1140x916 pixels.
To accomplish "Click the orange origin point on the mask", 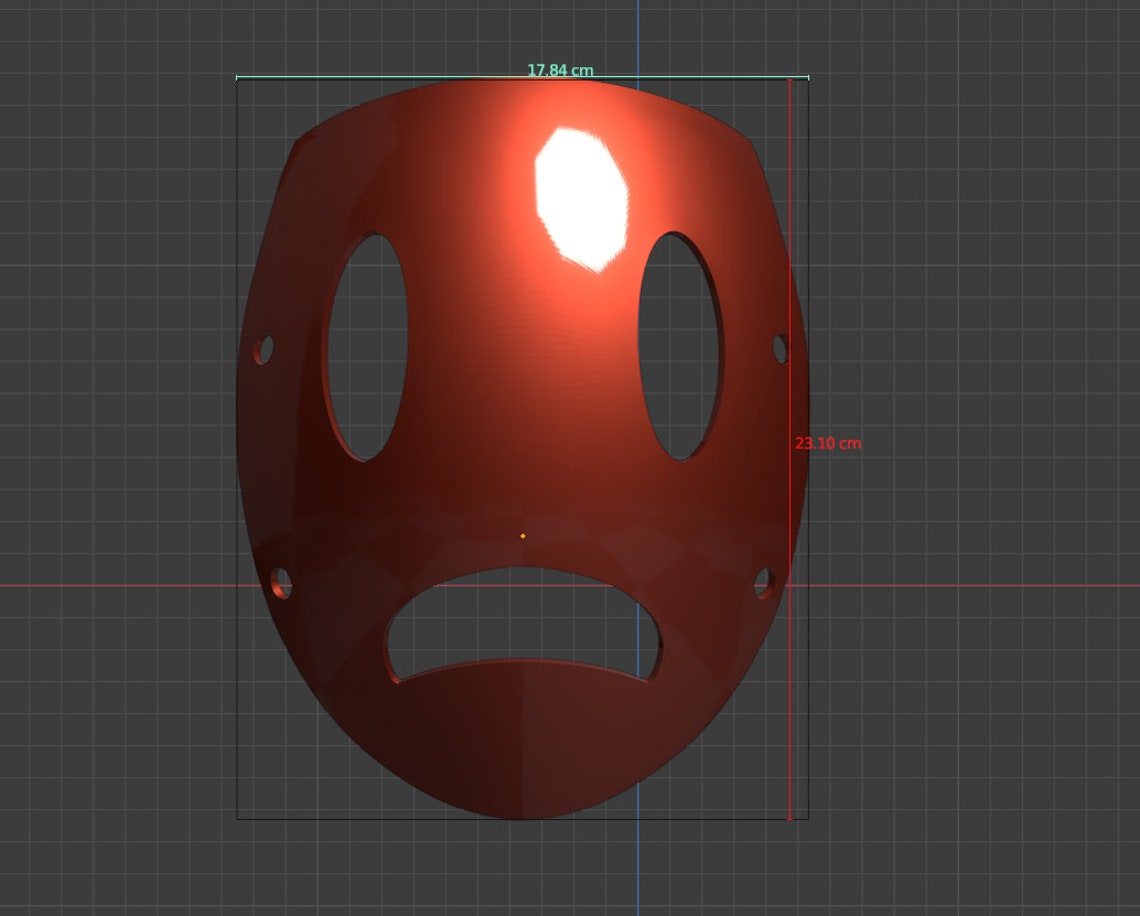I will pos(523,536).
